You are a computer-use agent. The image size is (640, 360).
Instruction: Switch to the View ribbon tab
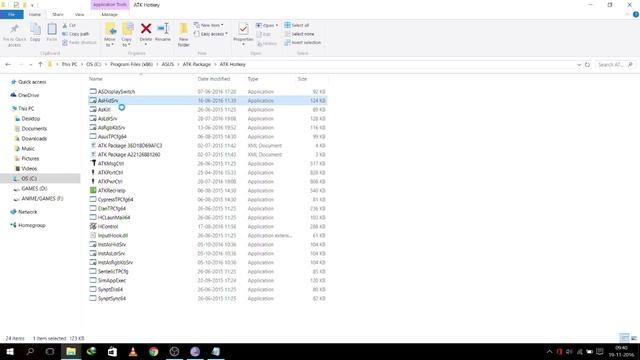pos(80,14)
